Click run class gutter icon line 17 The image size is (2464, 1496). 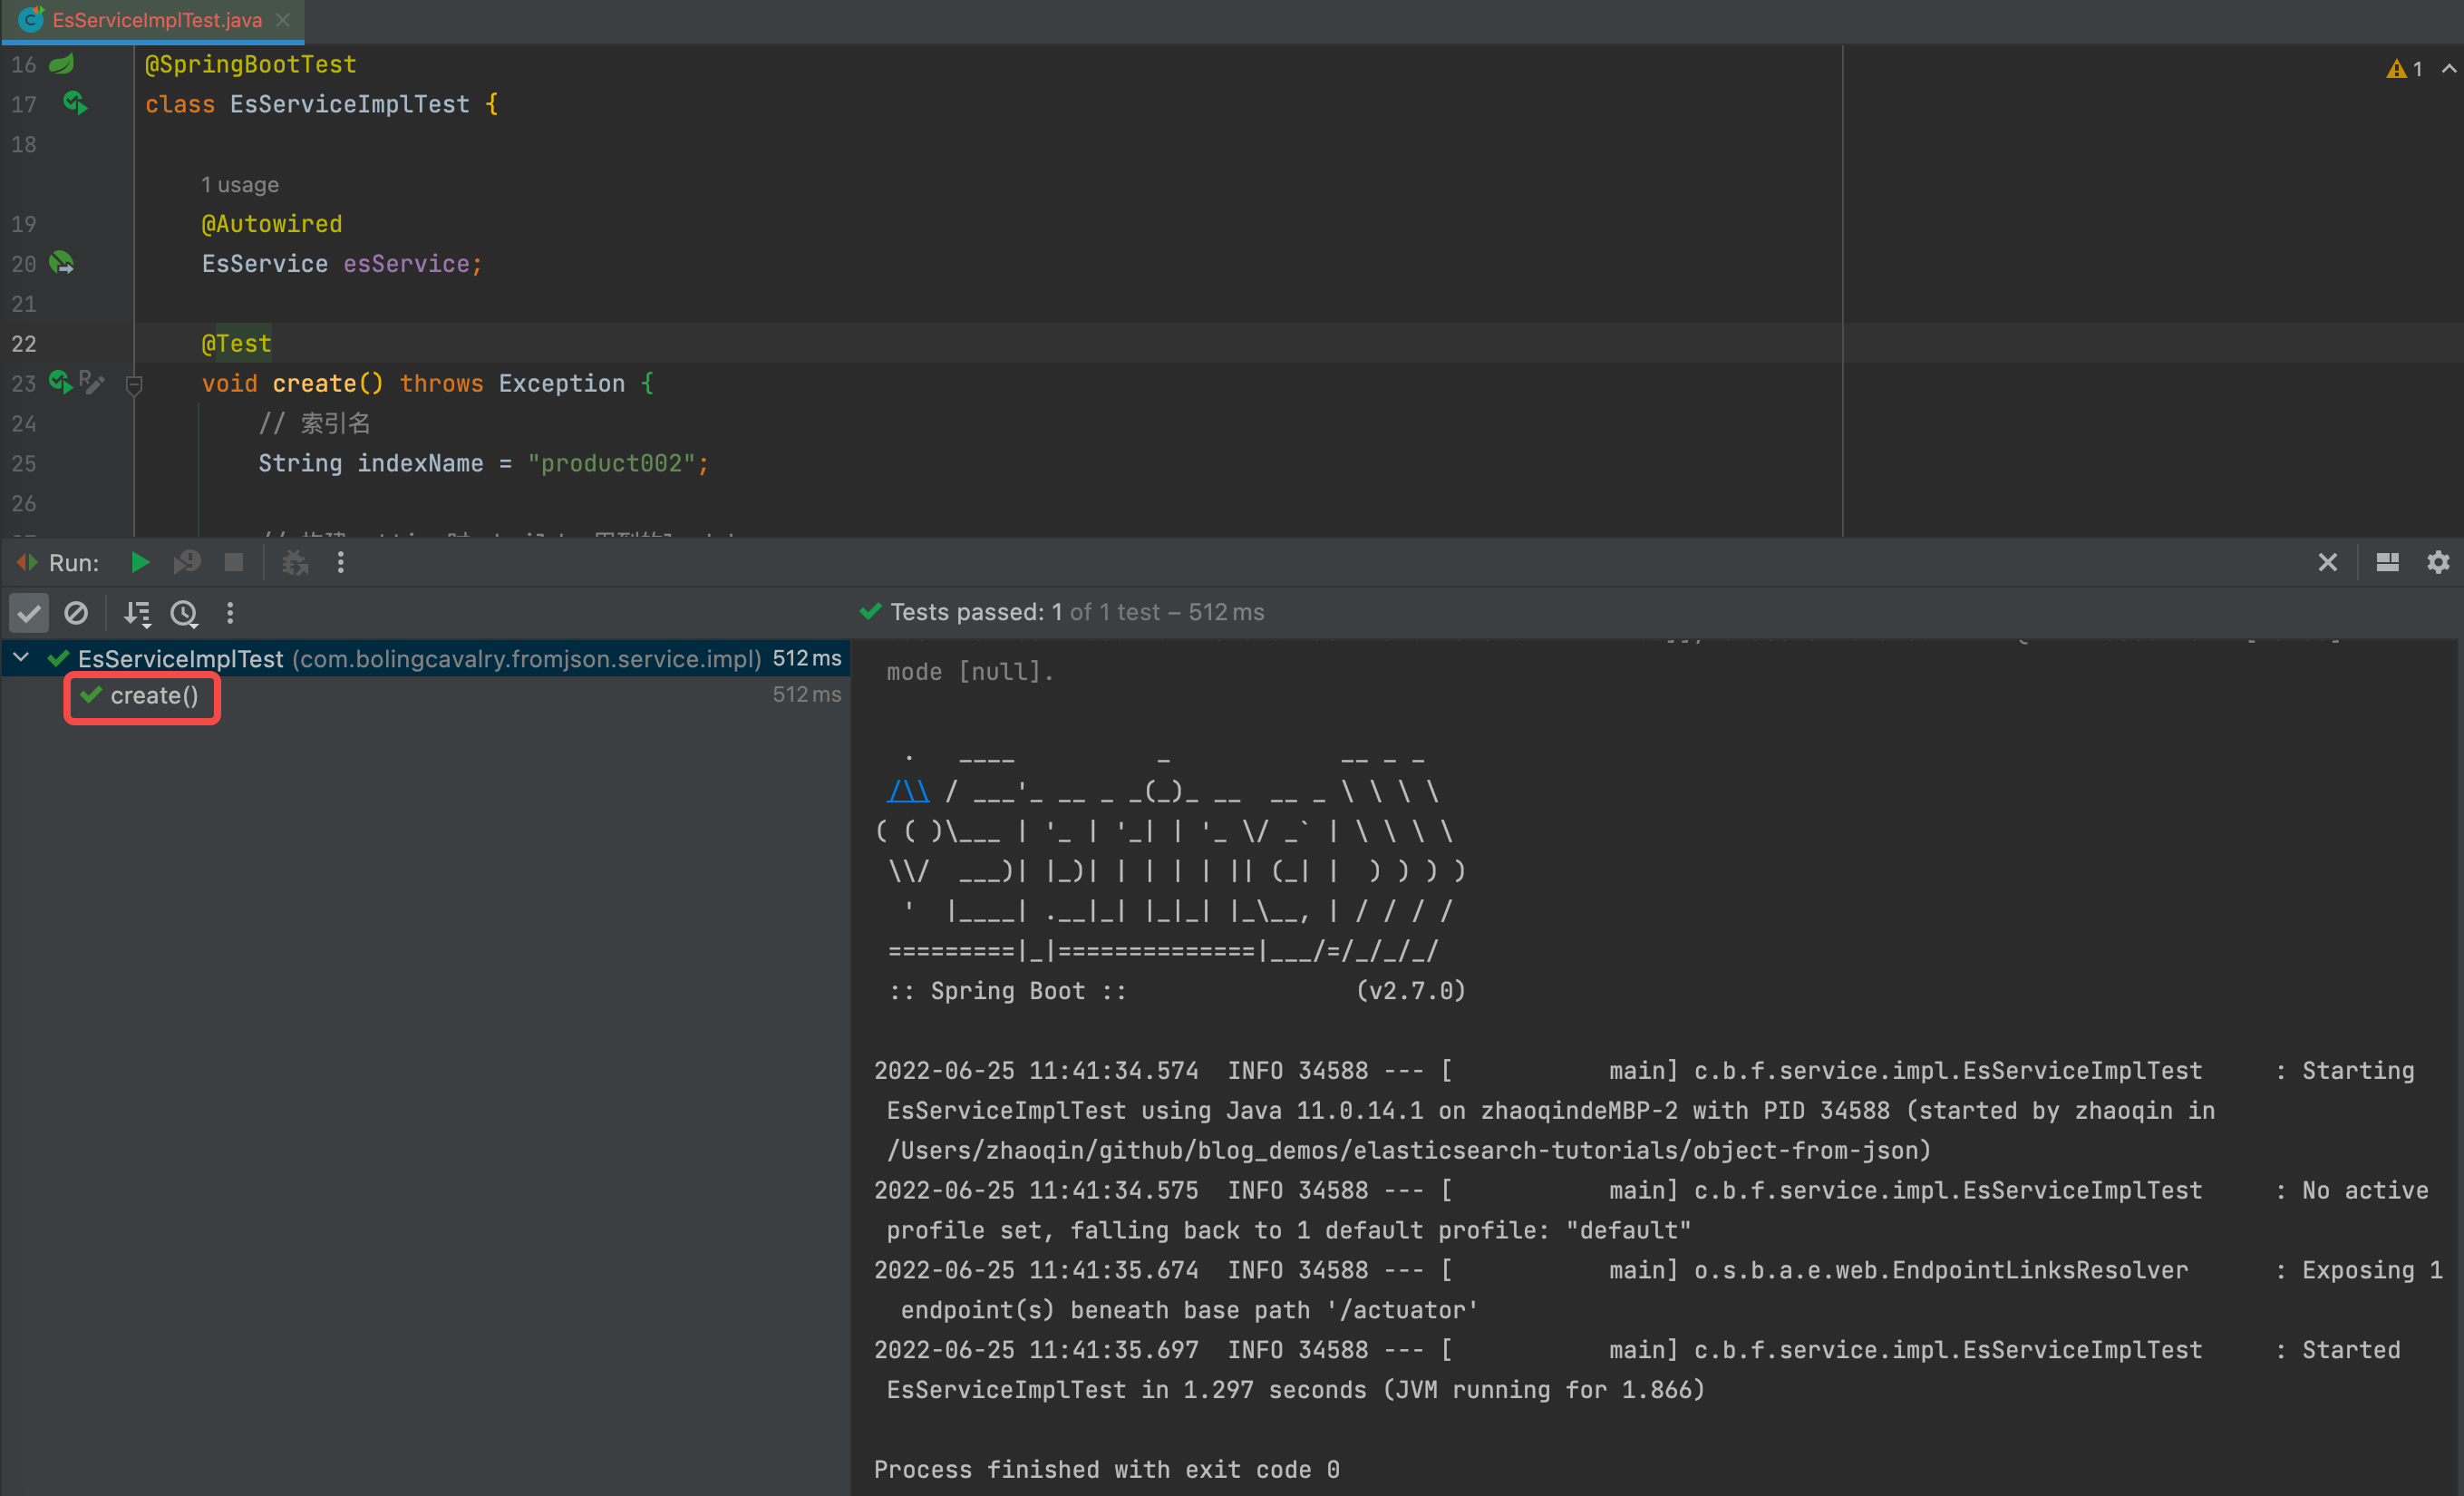pos(75,103)
